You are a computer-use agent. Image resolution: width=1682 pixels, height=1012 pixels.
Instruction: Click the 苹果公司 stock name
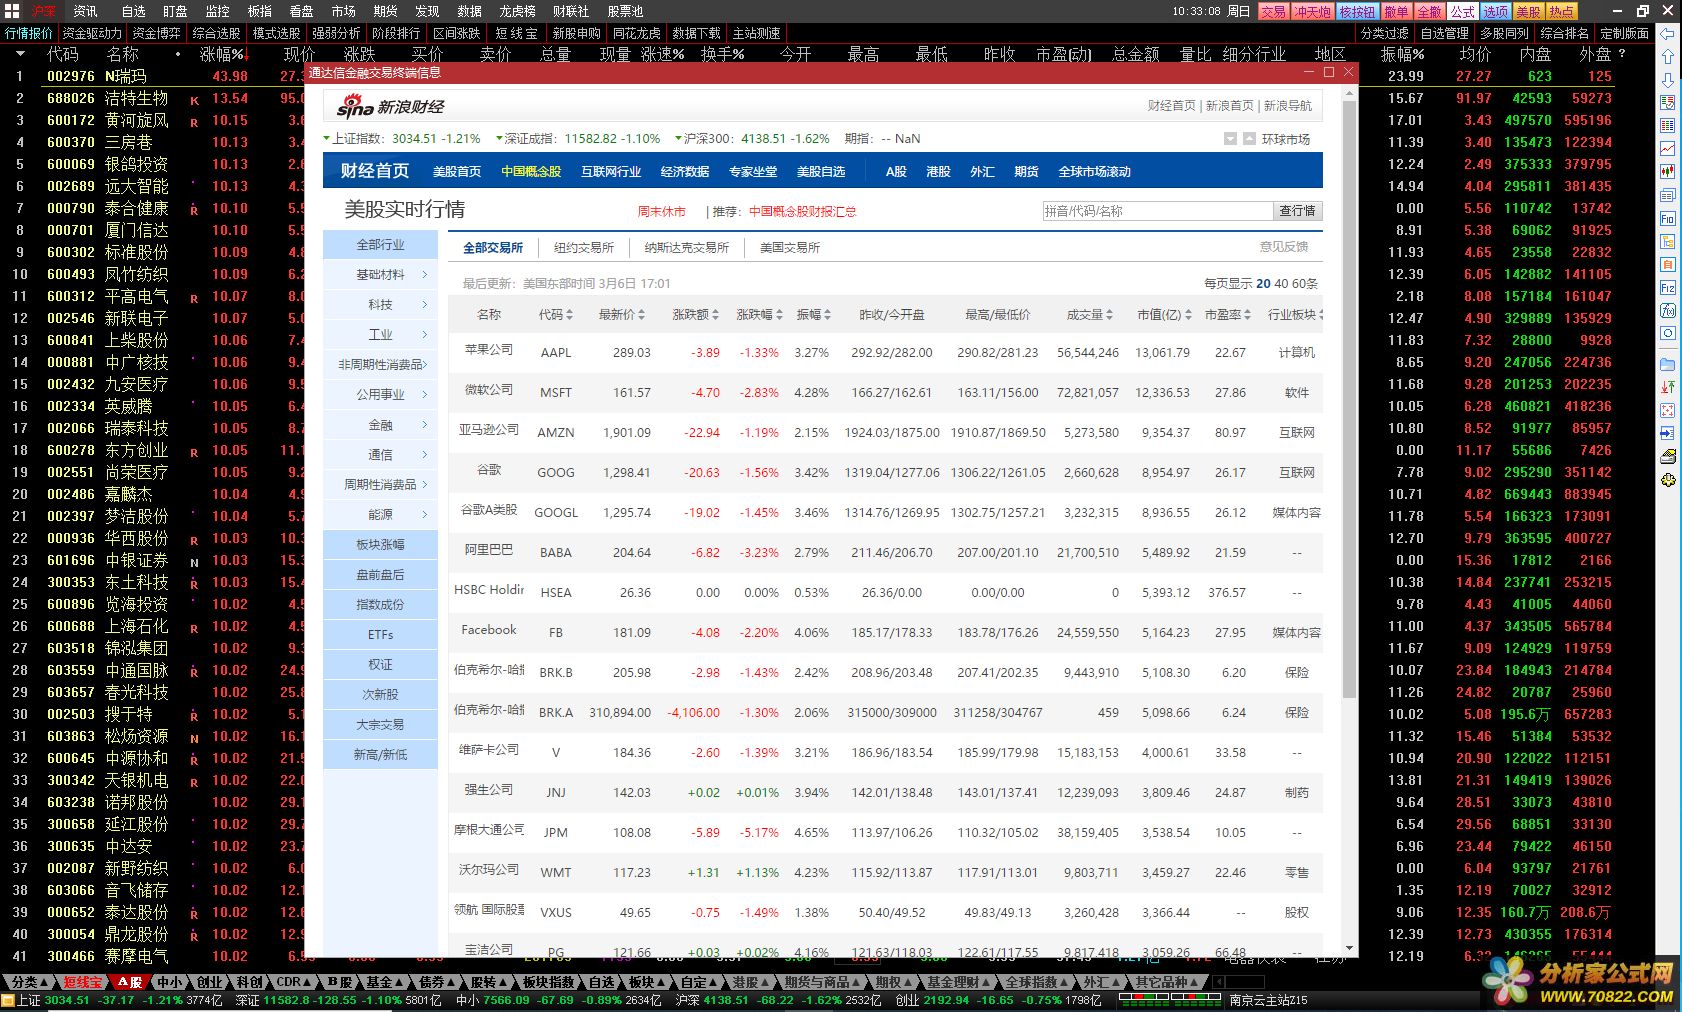click(x=489, y=349)
